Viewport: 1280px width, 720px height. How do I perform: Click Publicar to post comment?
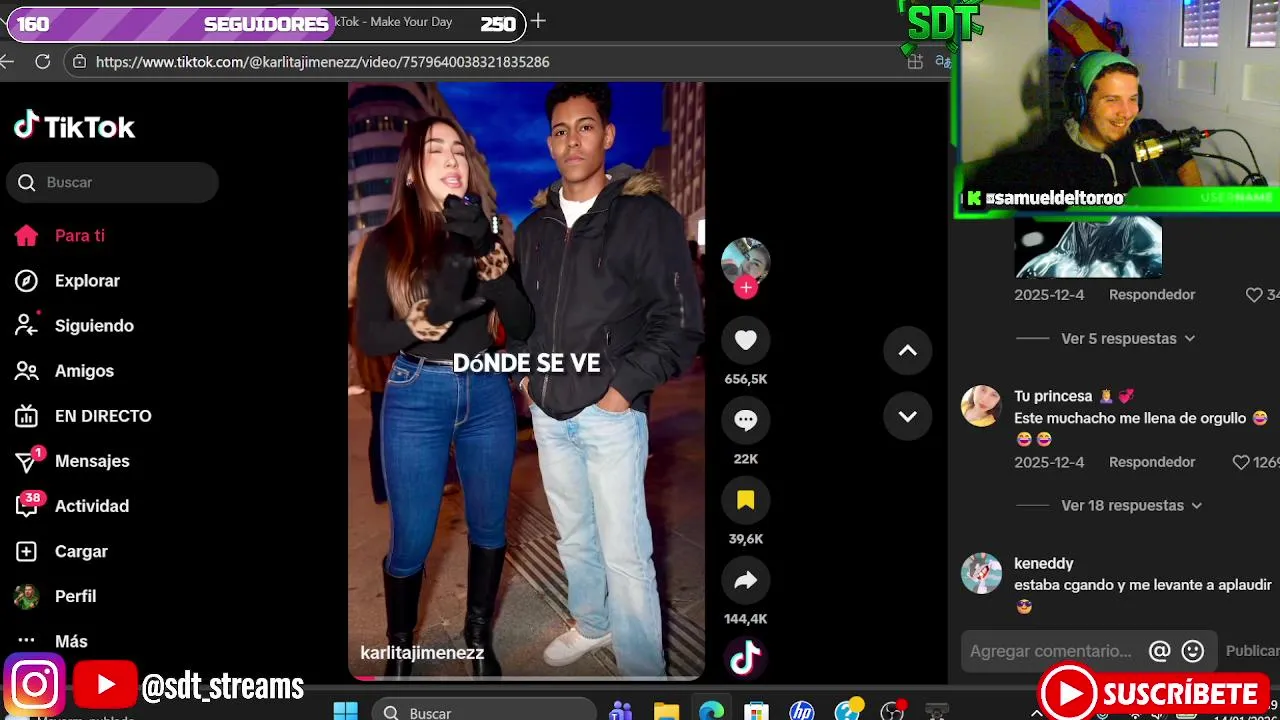pos(1252,651)
